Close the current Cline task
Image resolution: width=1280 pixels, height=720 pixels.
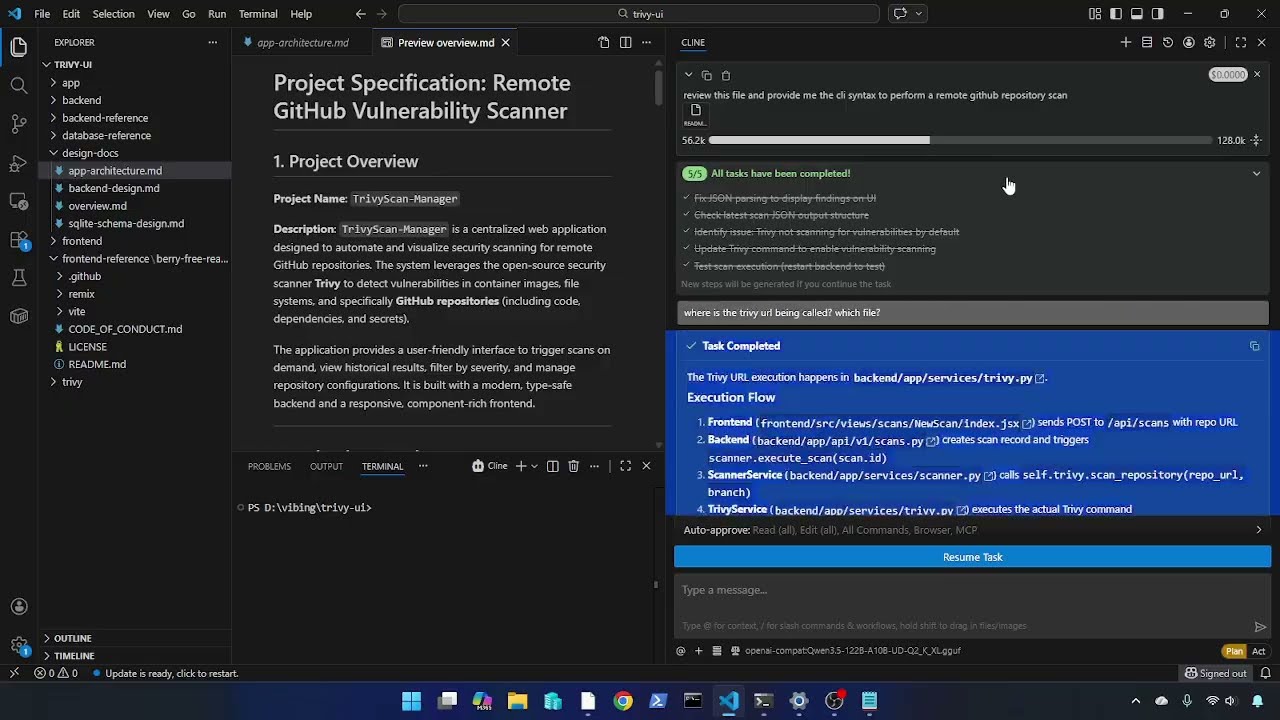click(x=1257, y=74)
